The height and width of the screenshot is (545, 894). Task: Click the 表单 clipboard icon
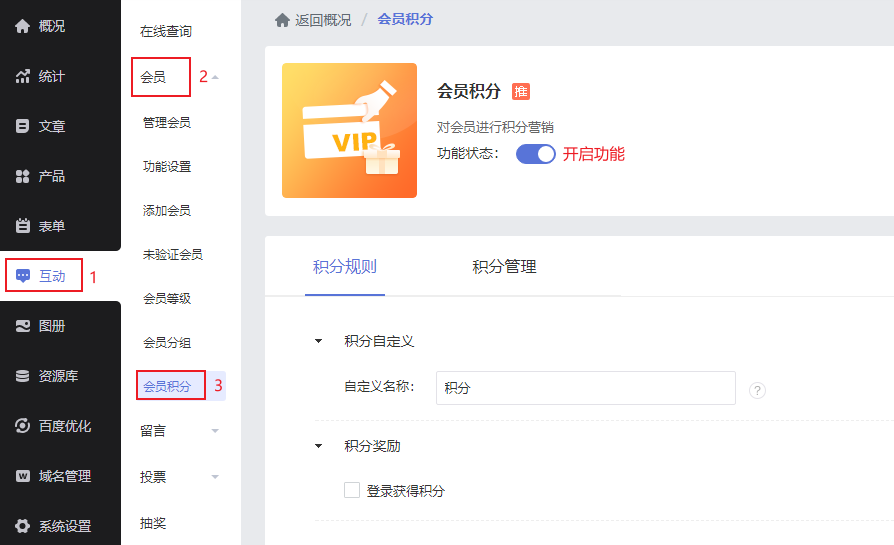tap(22, 226)
